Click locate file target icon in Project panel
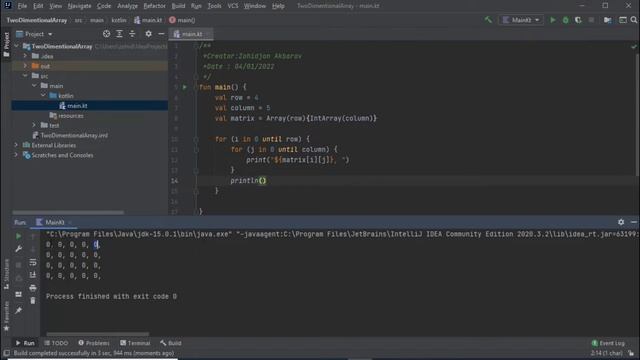 coord(107,34)
